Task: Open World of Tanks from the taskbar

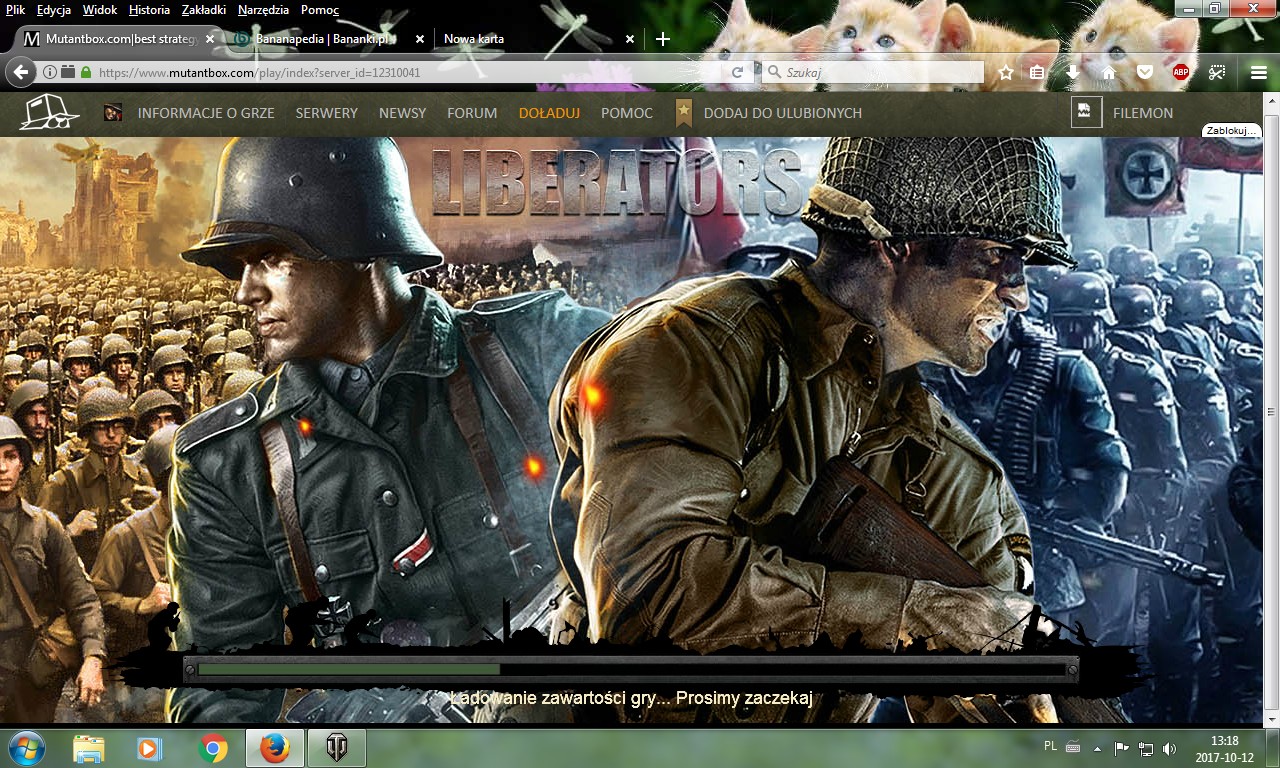Action: pos(336,747)
